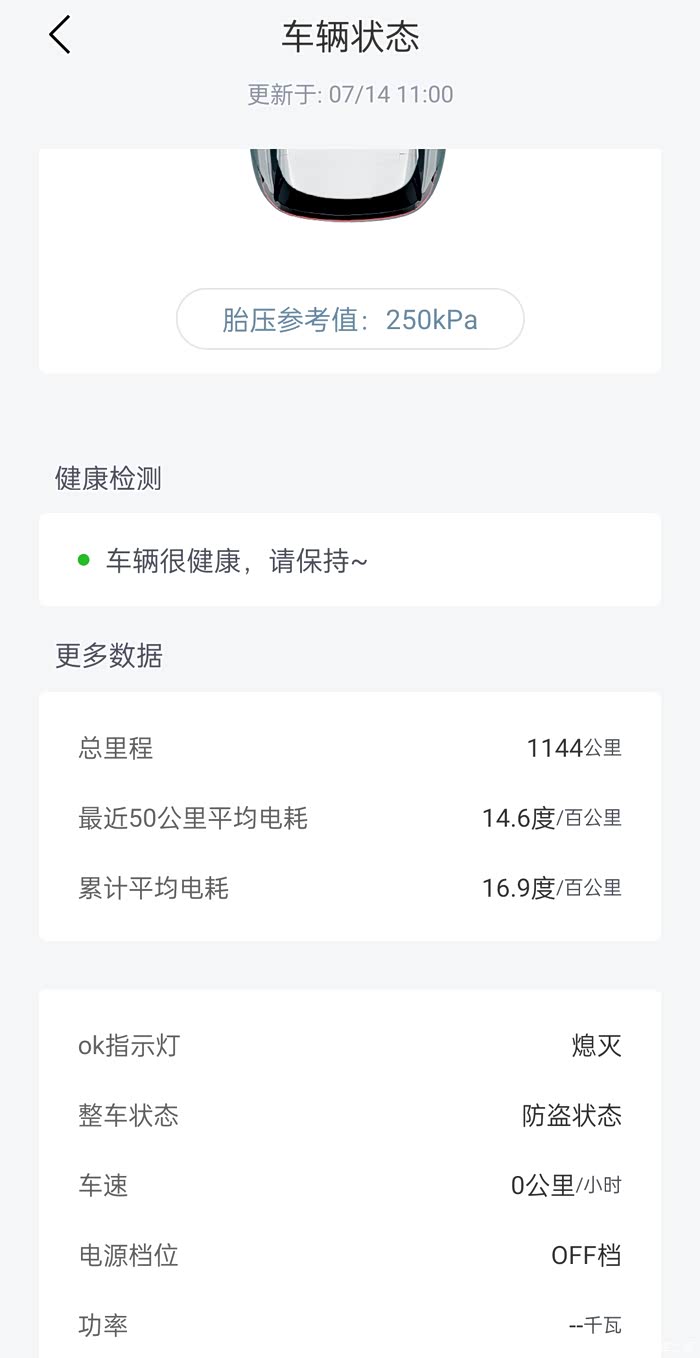Tap the ok指示灯 label
The width and height of the screenshot is (700, 1358).
tap(129, 1046)
